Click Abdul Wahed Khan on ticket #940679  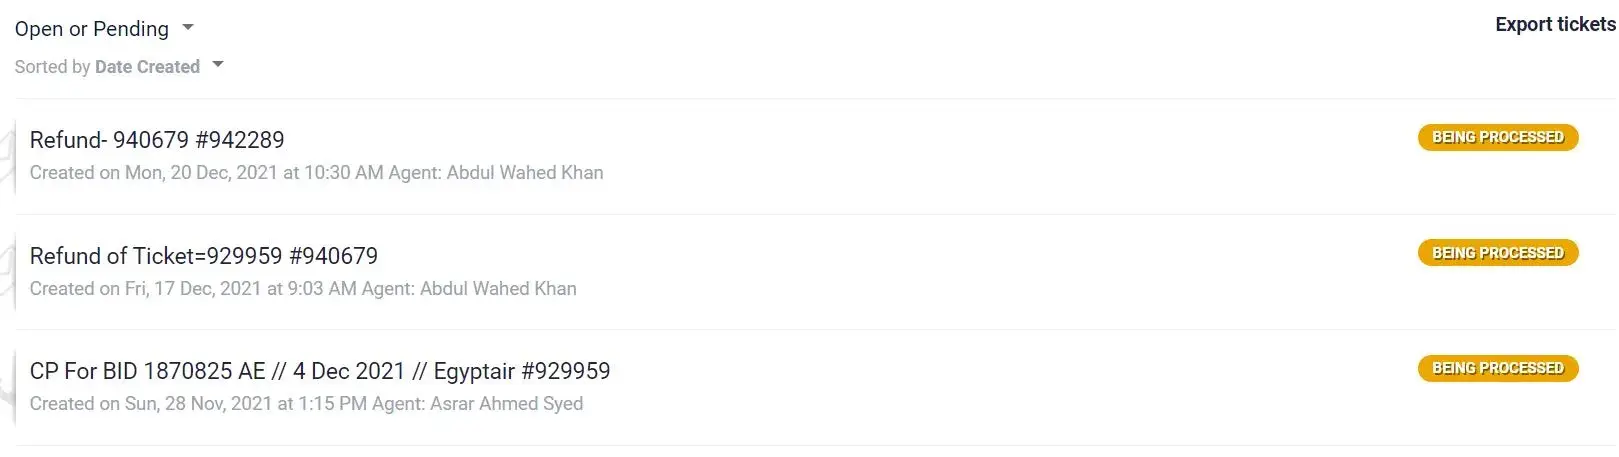(498, 289)
